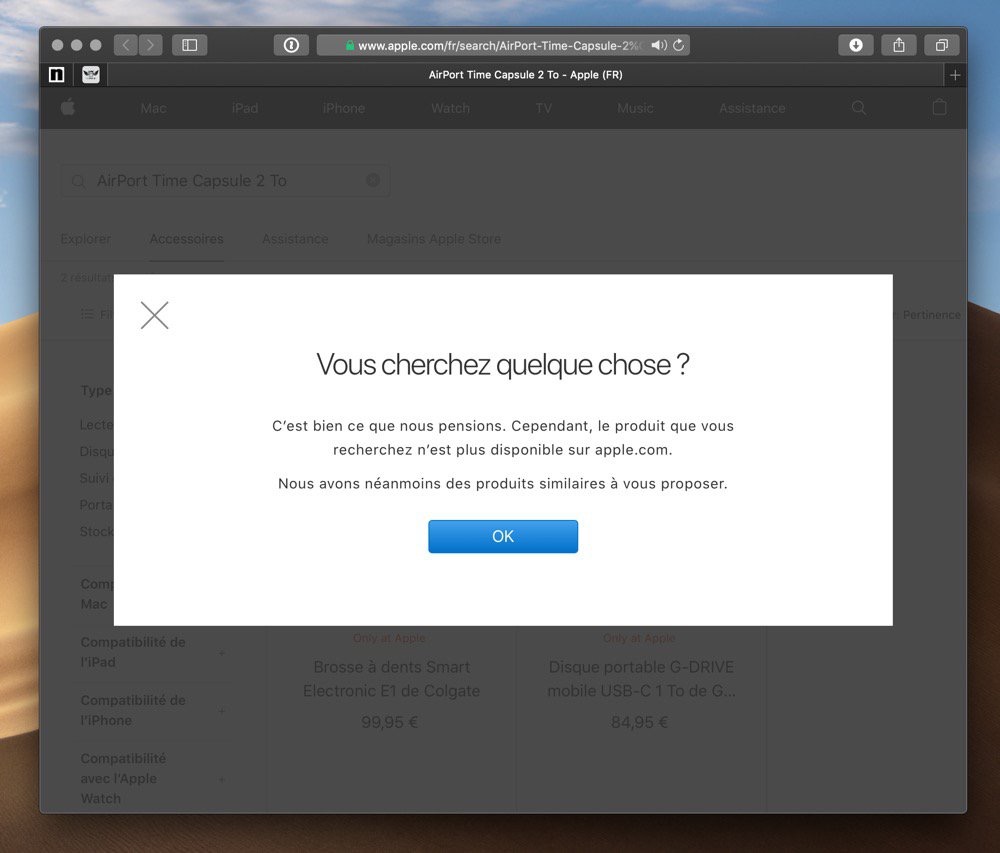Screen dimensions: 1000x853
Task: Add a new tab with plus icon
Action: click(x=955, y=75)
